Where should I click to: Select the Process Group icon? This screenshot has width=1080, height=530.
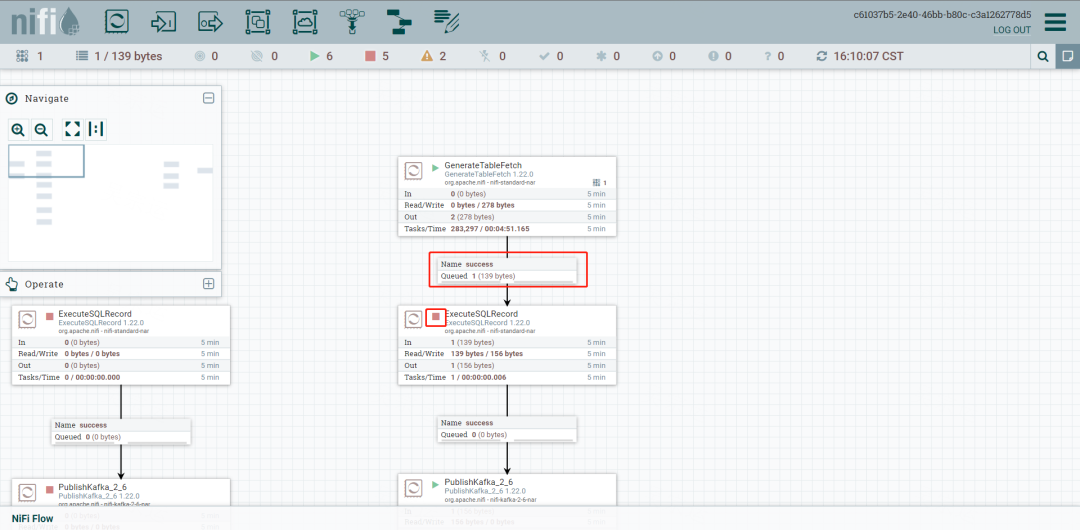click(x=258, y=22)
